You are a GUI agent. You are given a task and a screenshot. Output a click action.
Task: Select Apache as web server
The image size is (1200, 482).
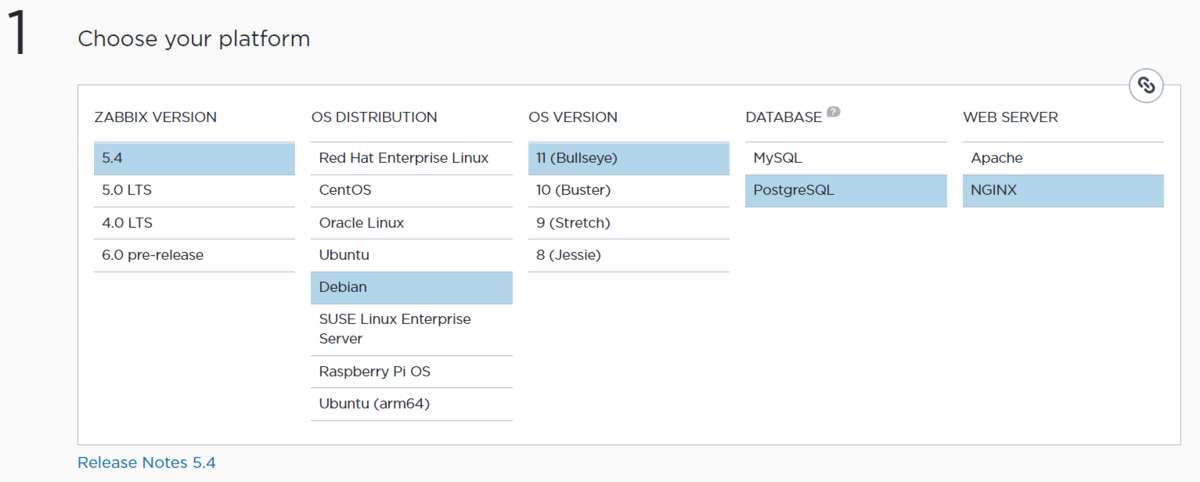1062,158
